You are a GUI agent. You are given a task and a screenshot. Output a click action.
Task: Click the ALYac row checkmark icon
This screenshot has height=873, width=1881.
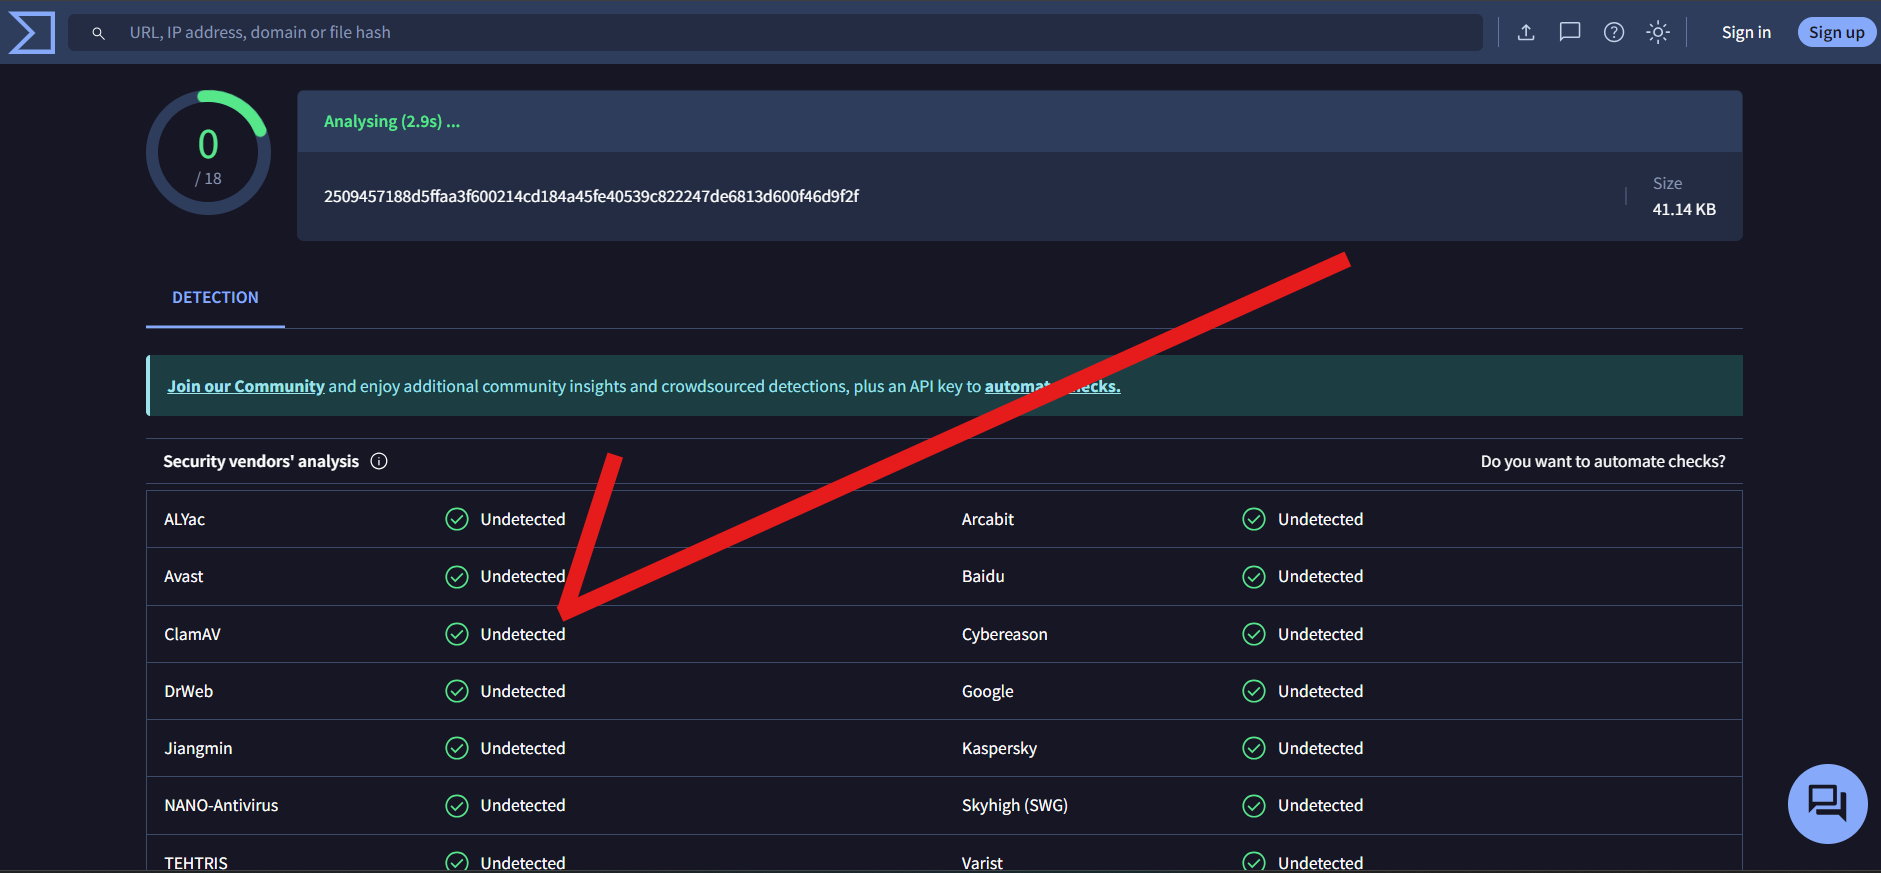coord(457,519)
